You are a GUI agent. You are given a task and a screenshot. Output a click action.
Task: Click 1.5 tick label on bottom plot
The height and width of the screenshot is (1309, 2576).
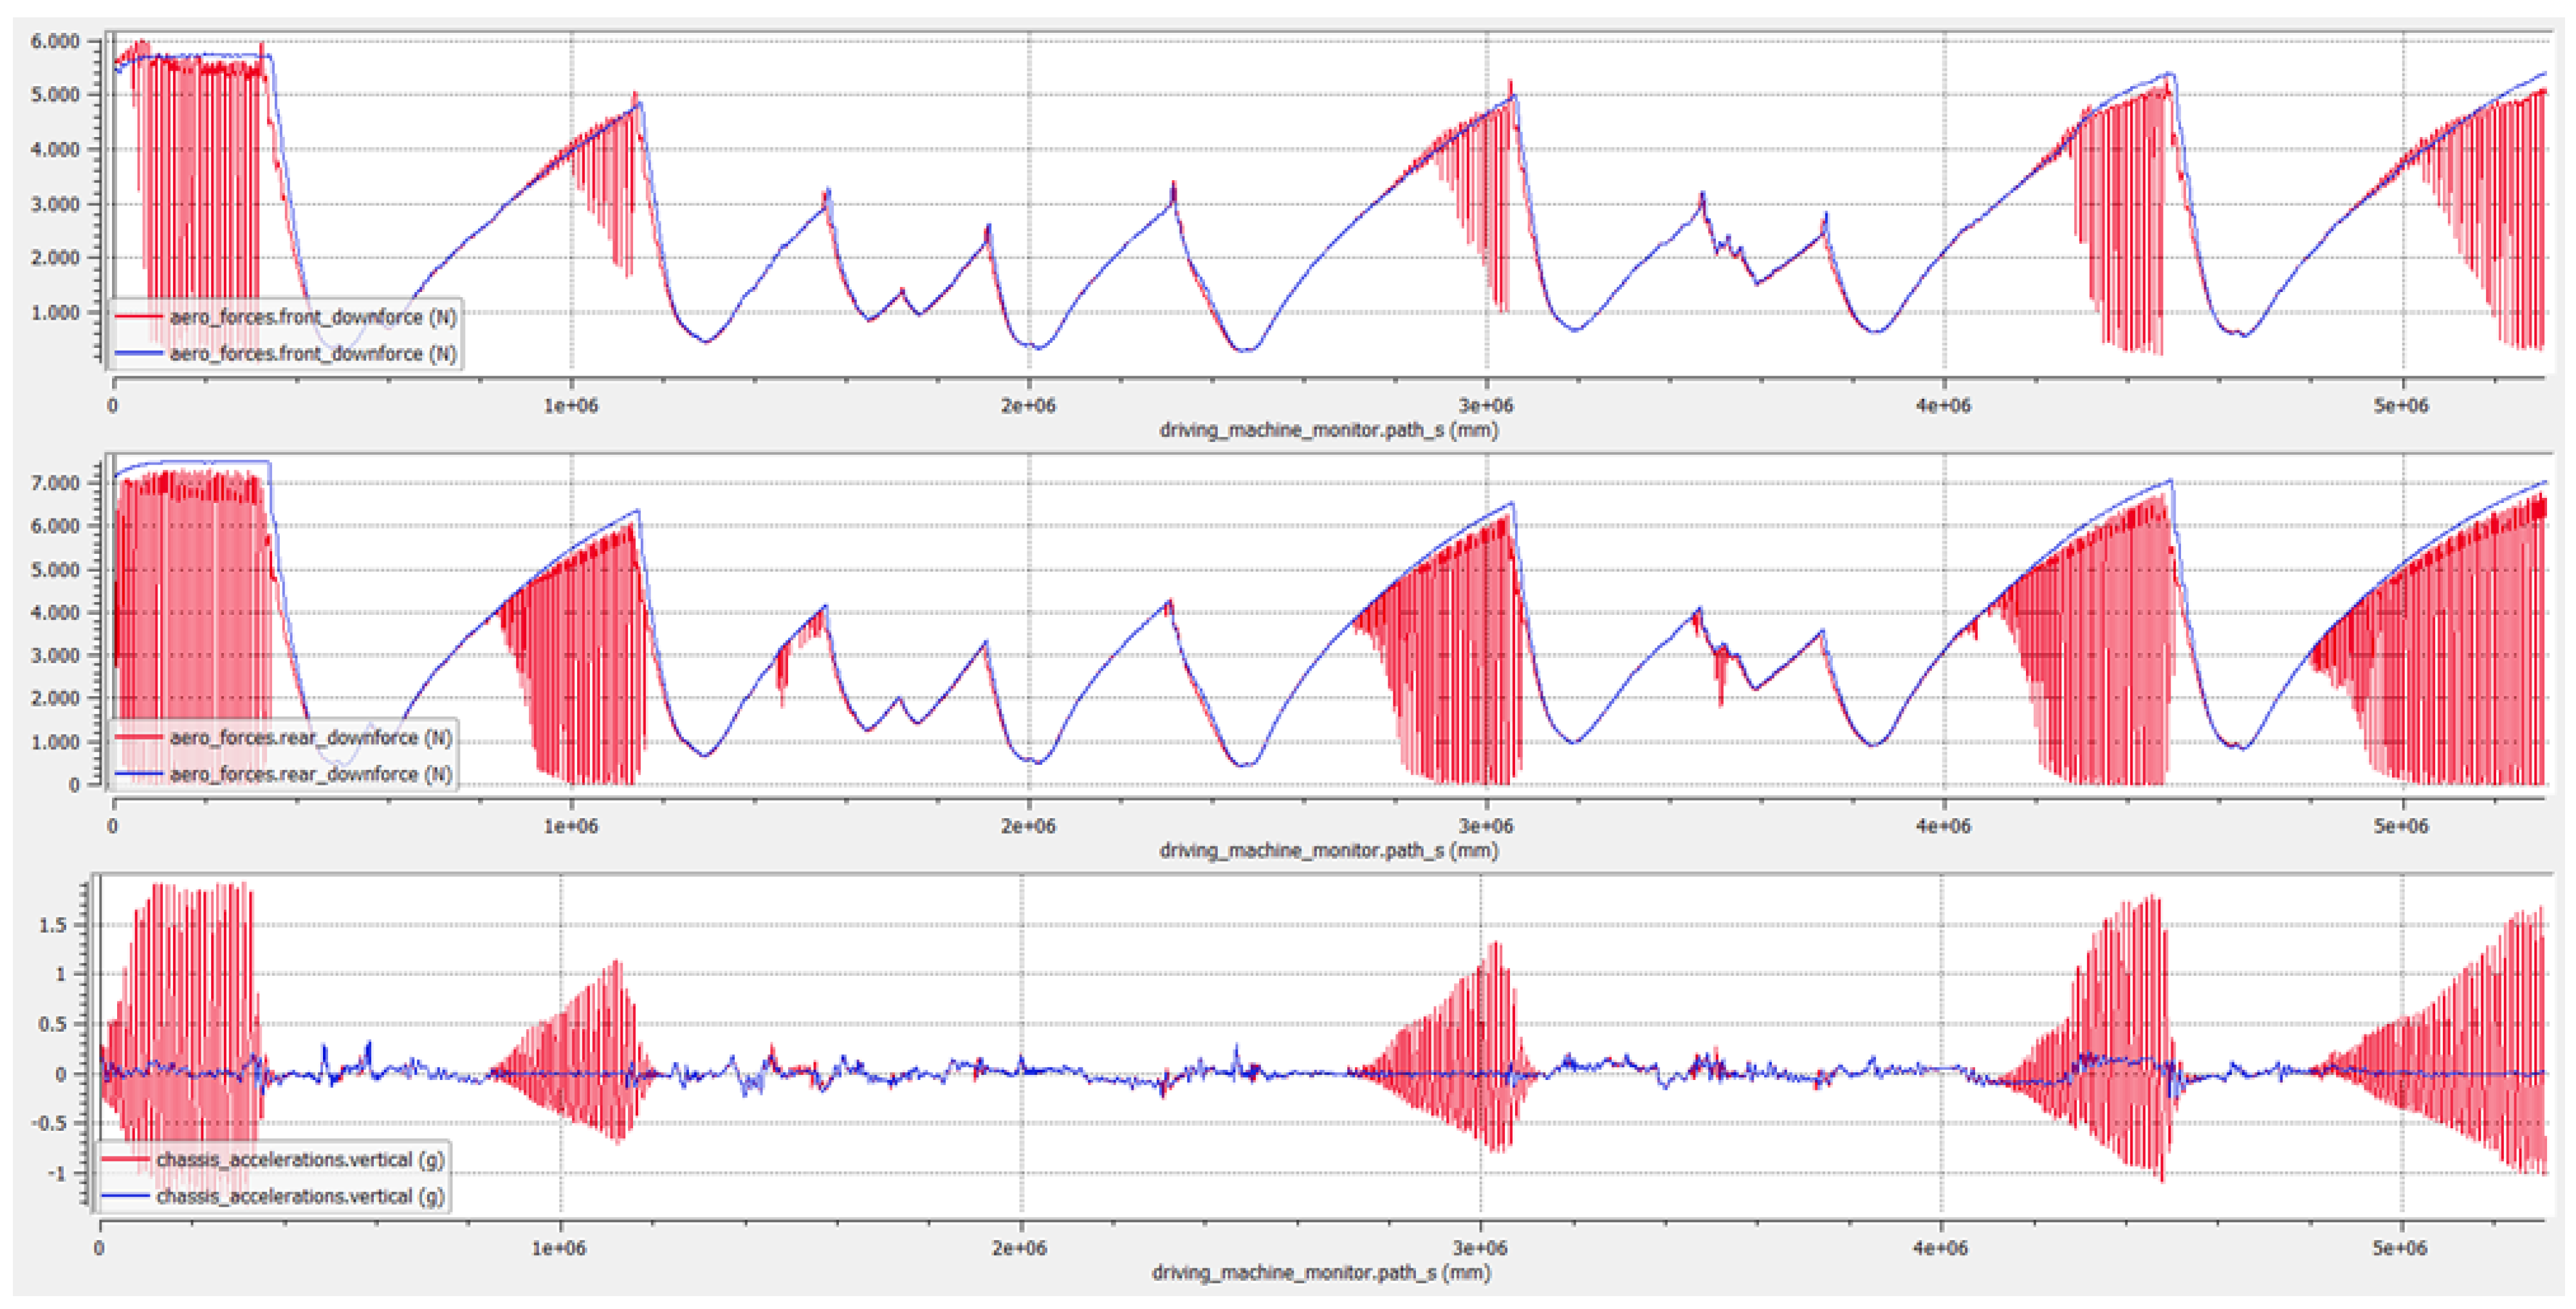[x=53, y=926]
